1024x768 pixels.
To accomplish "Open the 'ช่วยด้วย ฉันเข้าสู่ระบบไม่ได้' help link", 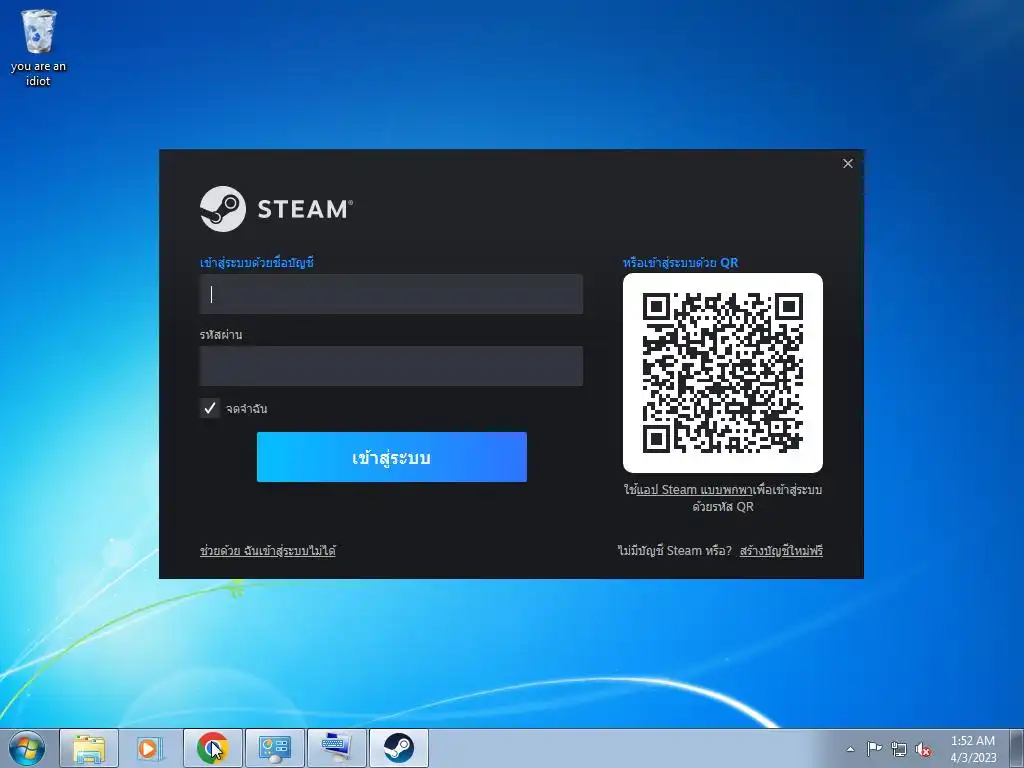I will [268, 551].
